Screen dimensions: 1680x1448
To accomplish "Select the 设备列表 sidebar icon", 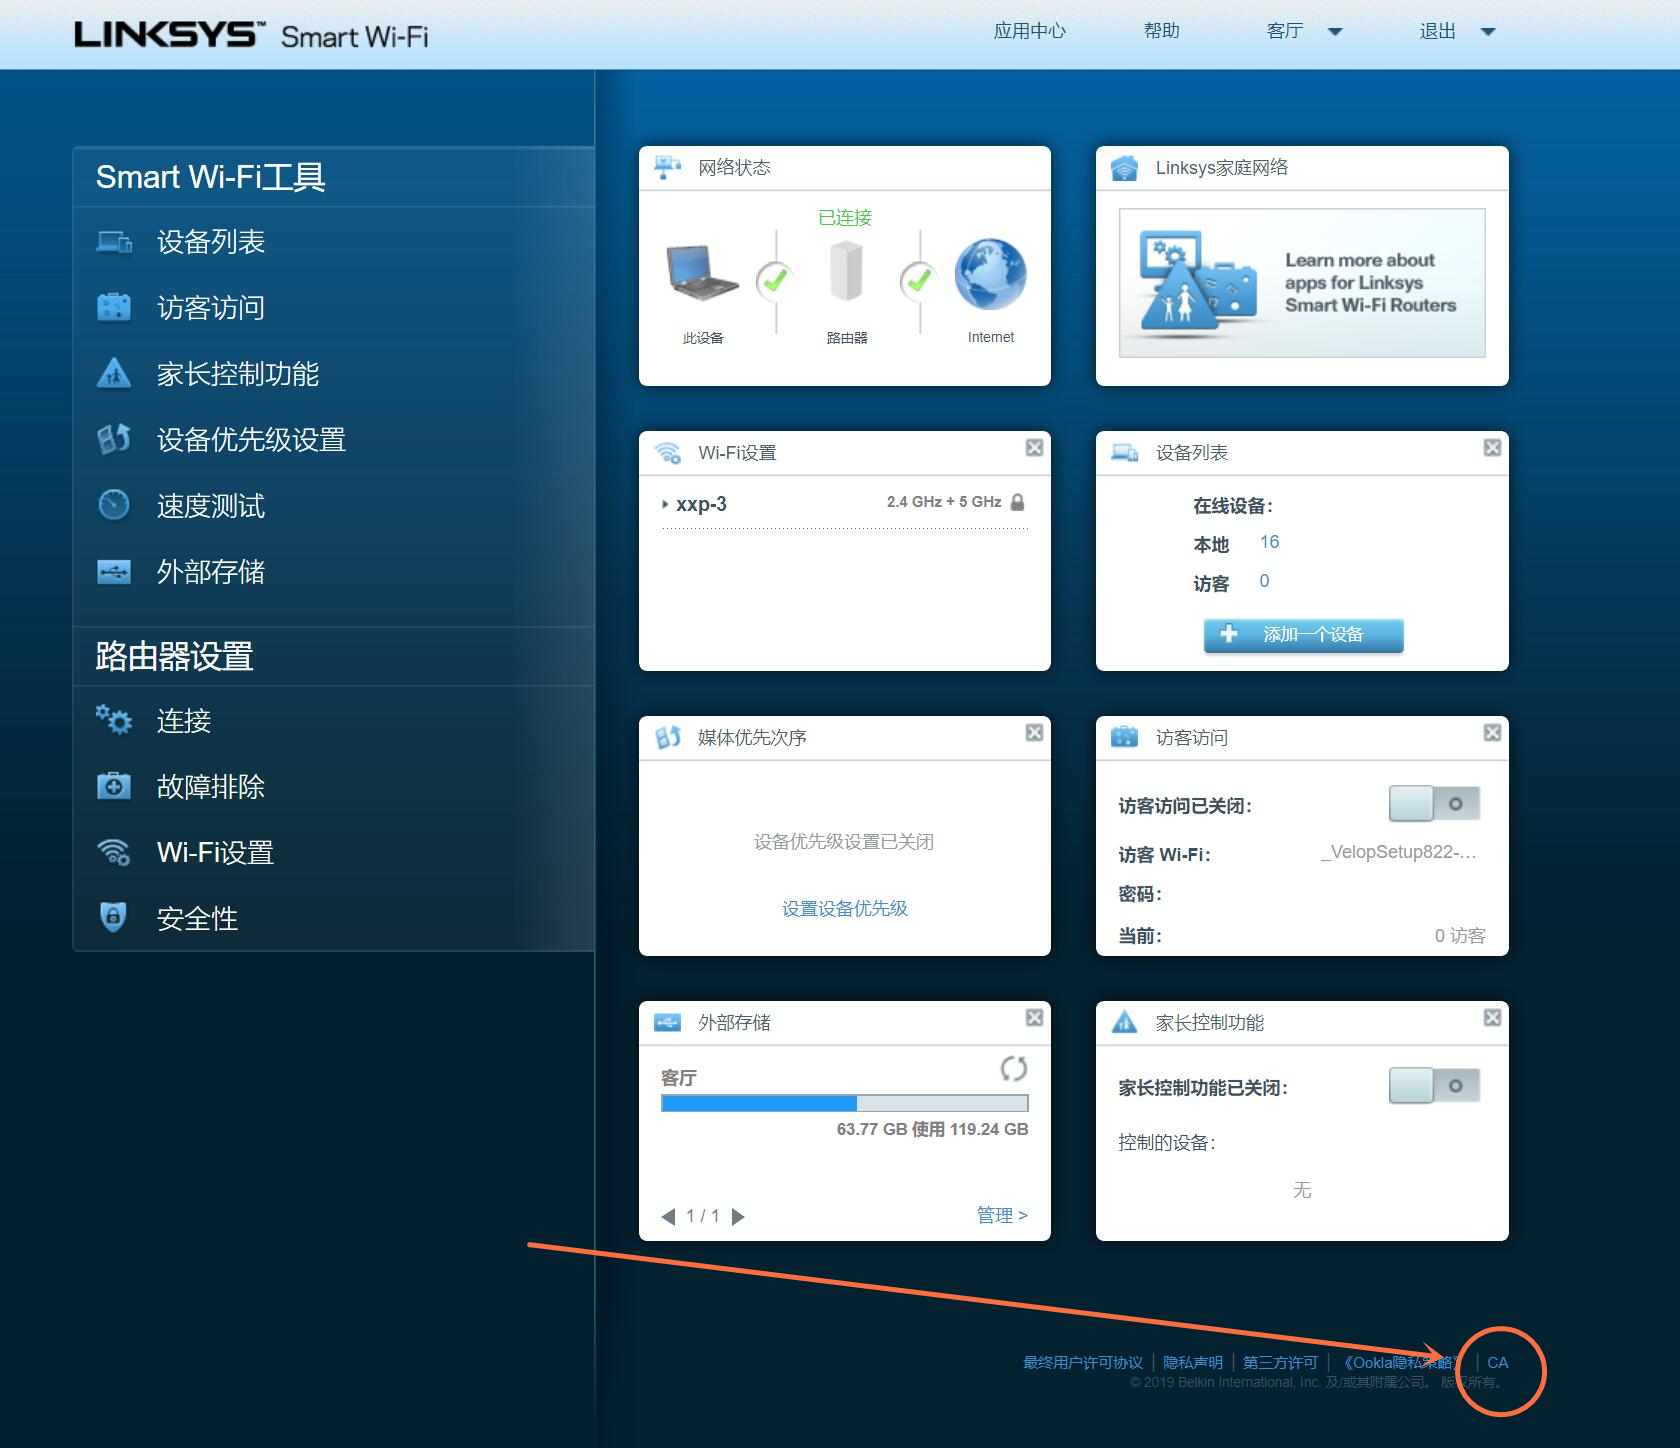I will [114, 241].
